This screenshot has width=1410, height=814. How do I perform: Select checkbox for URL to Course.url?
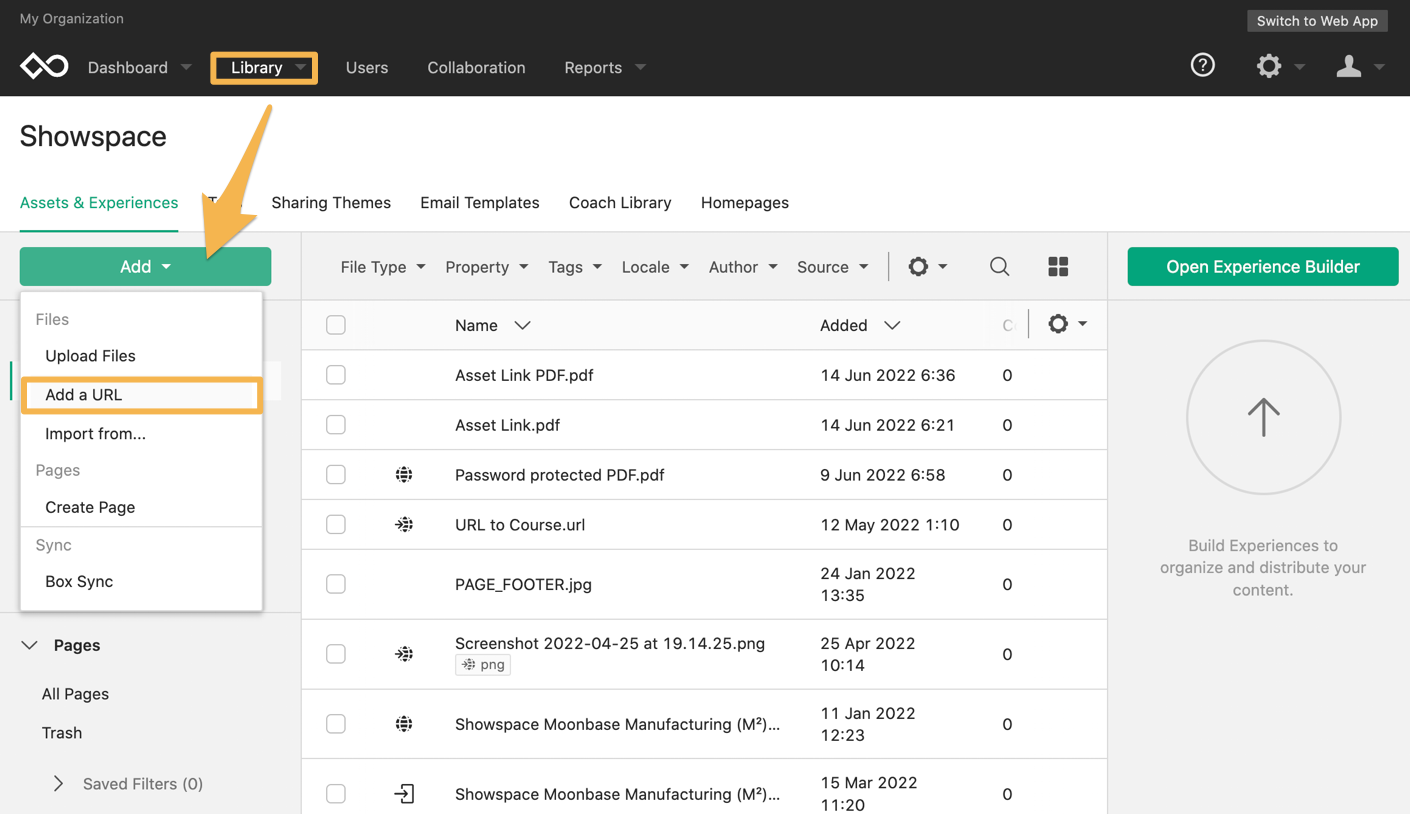pos(336,525)
